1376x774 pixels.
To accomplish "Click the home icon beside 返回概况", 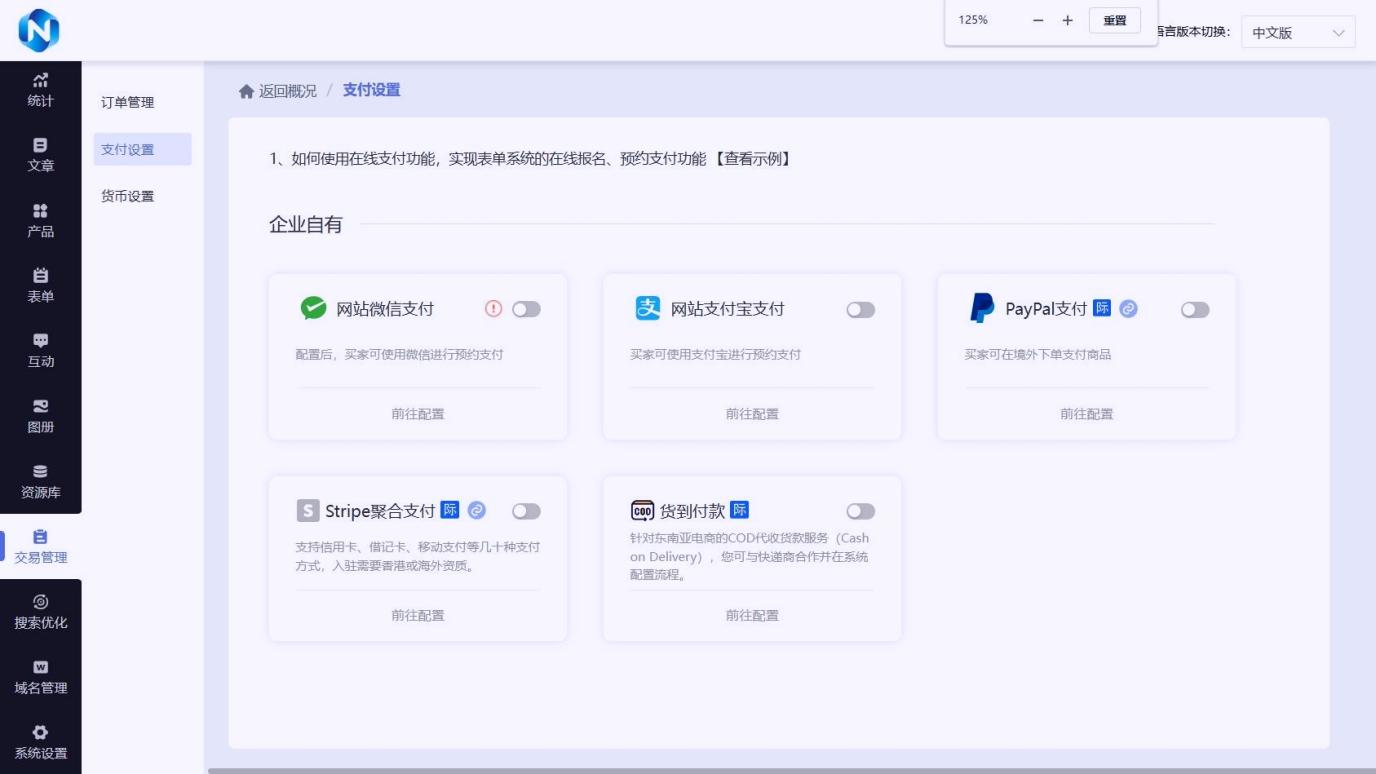I will pyautogui.click(x=246, y=91).
